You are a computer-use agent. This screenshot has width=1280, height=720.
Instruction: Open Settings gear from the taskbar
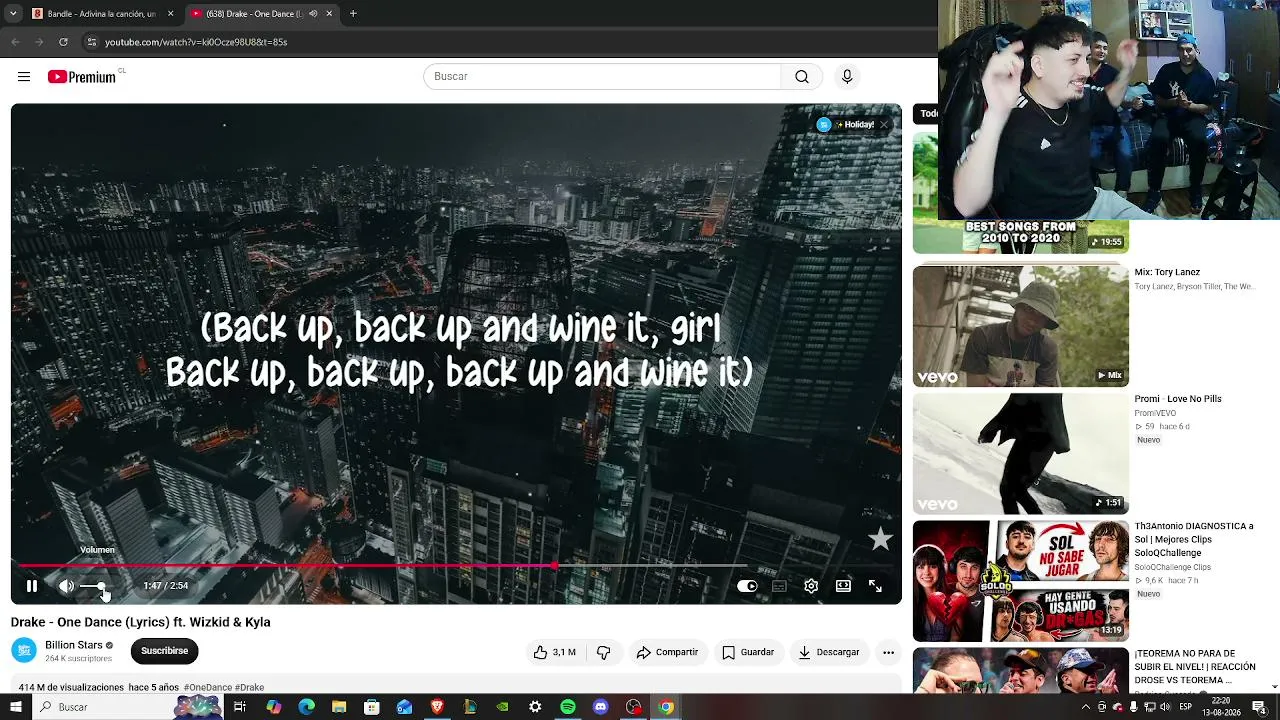tap(535, 707)
